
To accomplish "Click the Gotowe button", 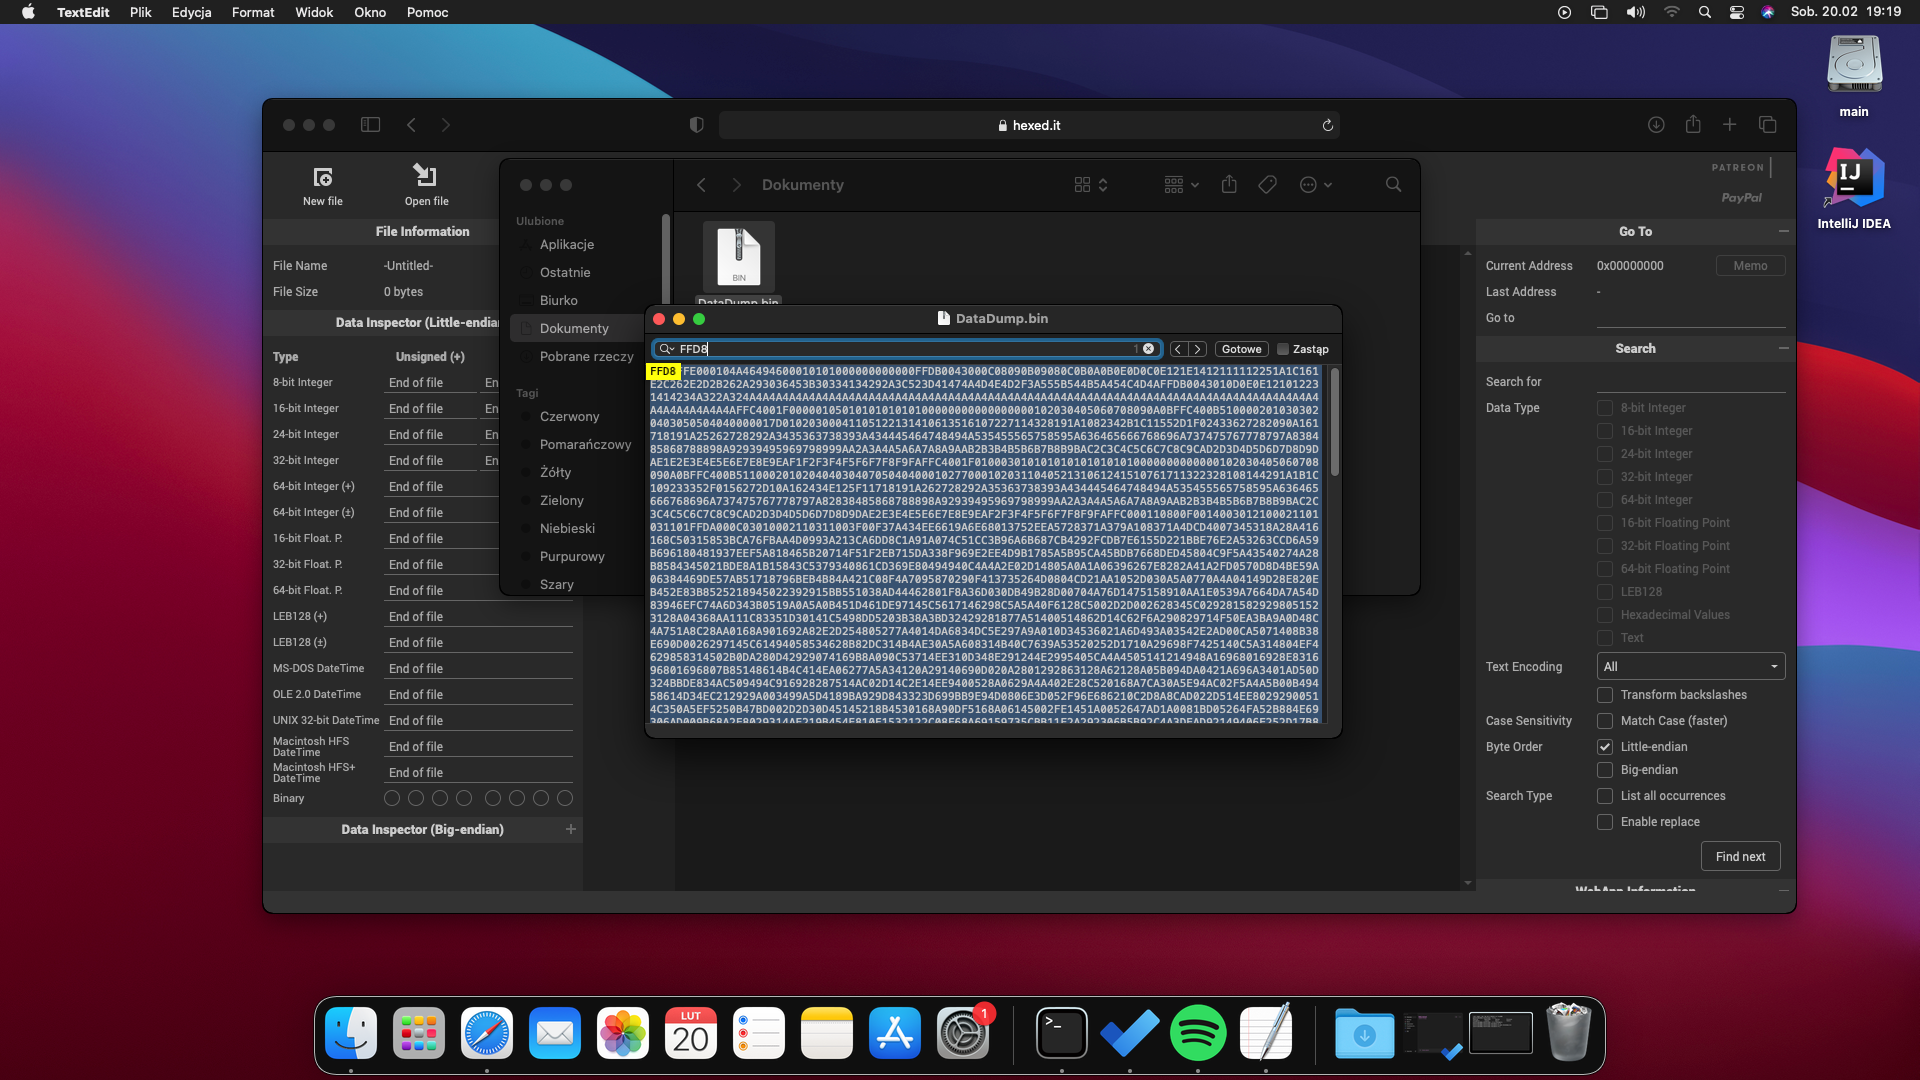I will (1241, 349).
